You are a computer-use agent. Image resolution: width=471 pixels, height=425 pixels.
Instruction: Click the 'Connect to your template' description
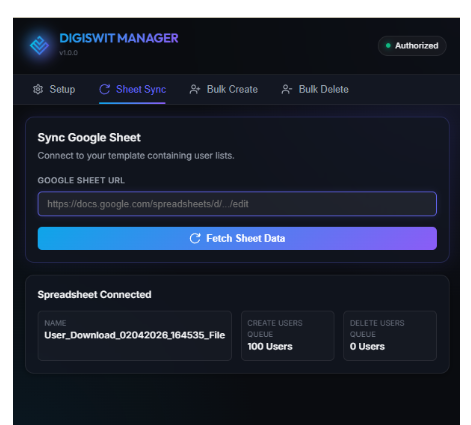point(136,156)
